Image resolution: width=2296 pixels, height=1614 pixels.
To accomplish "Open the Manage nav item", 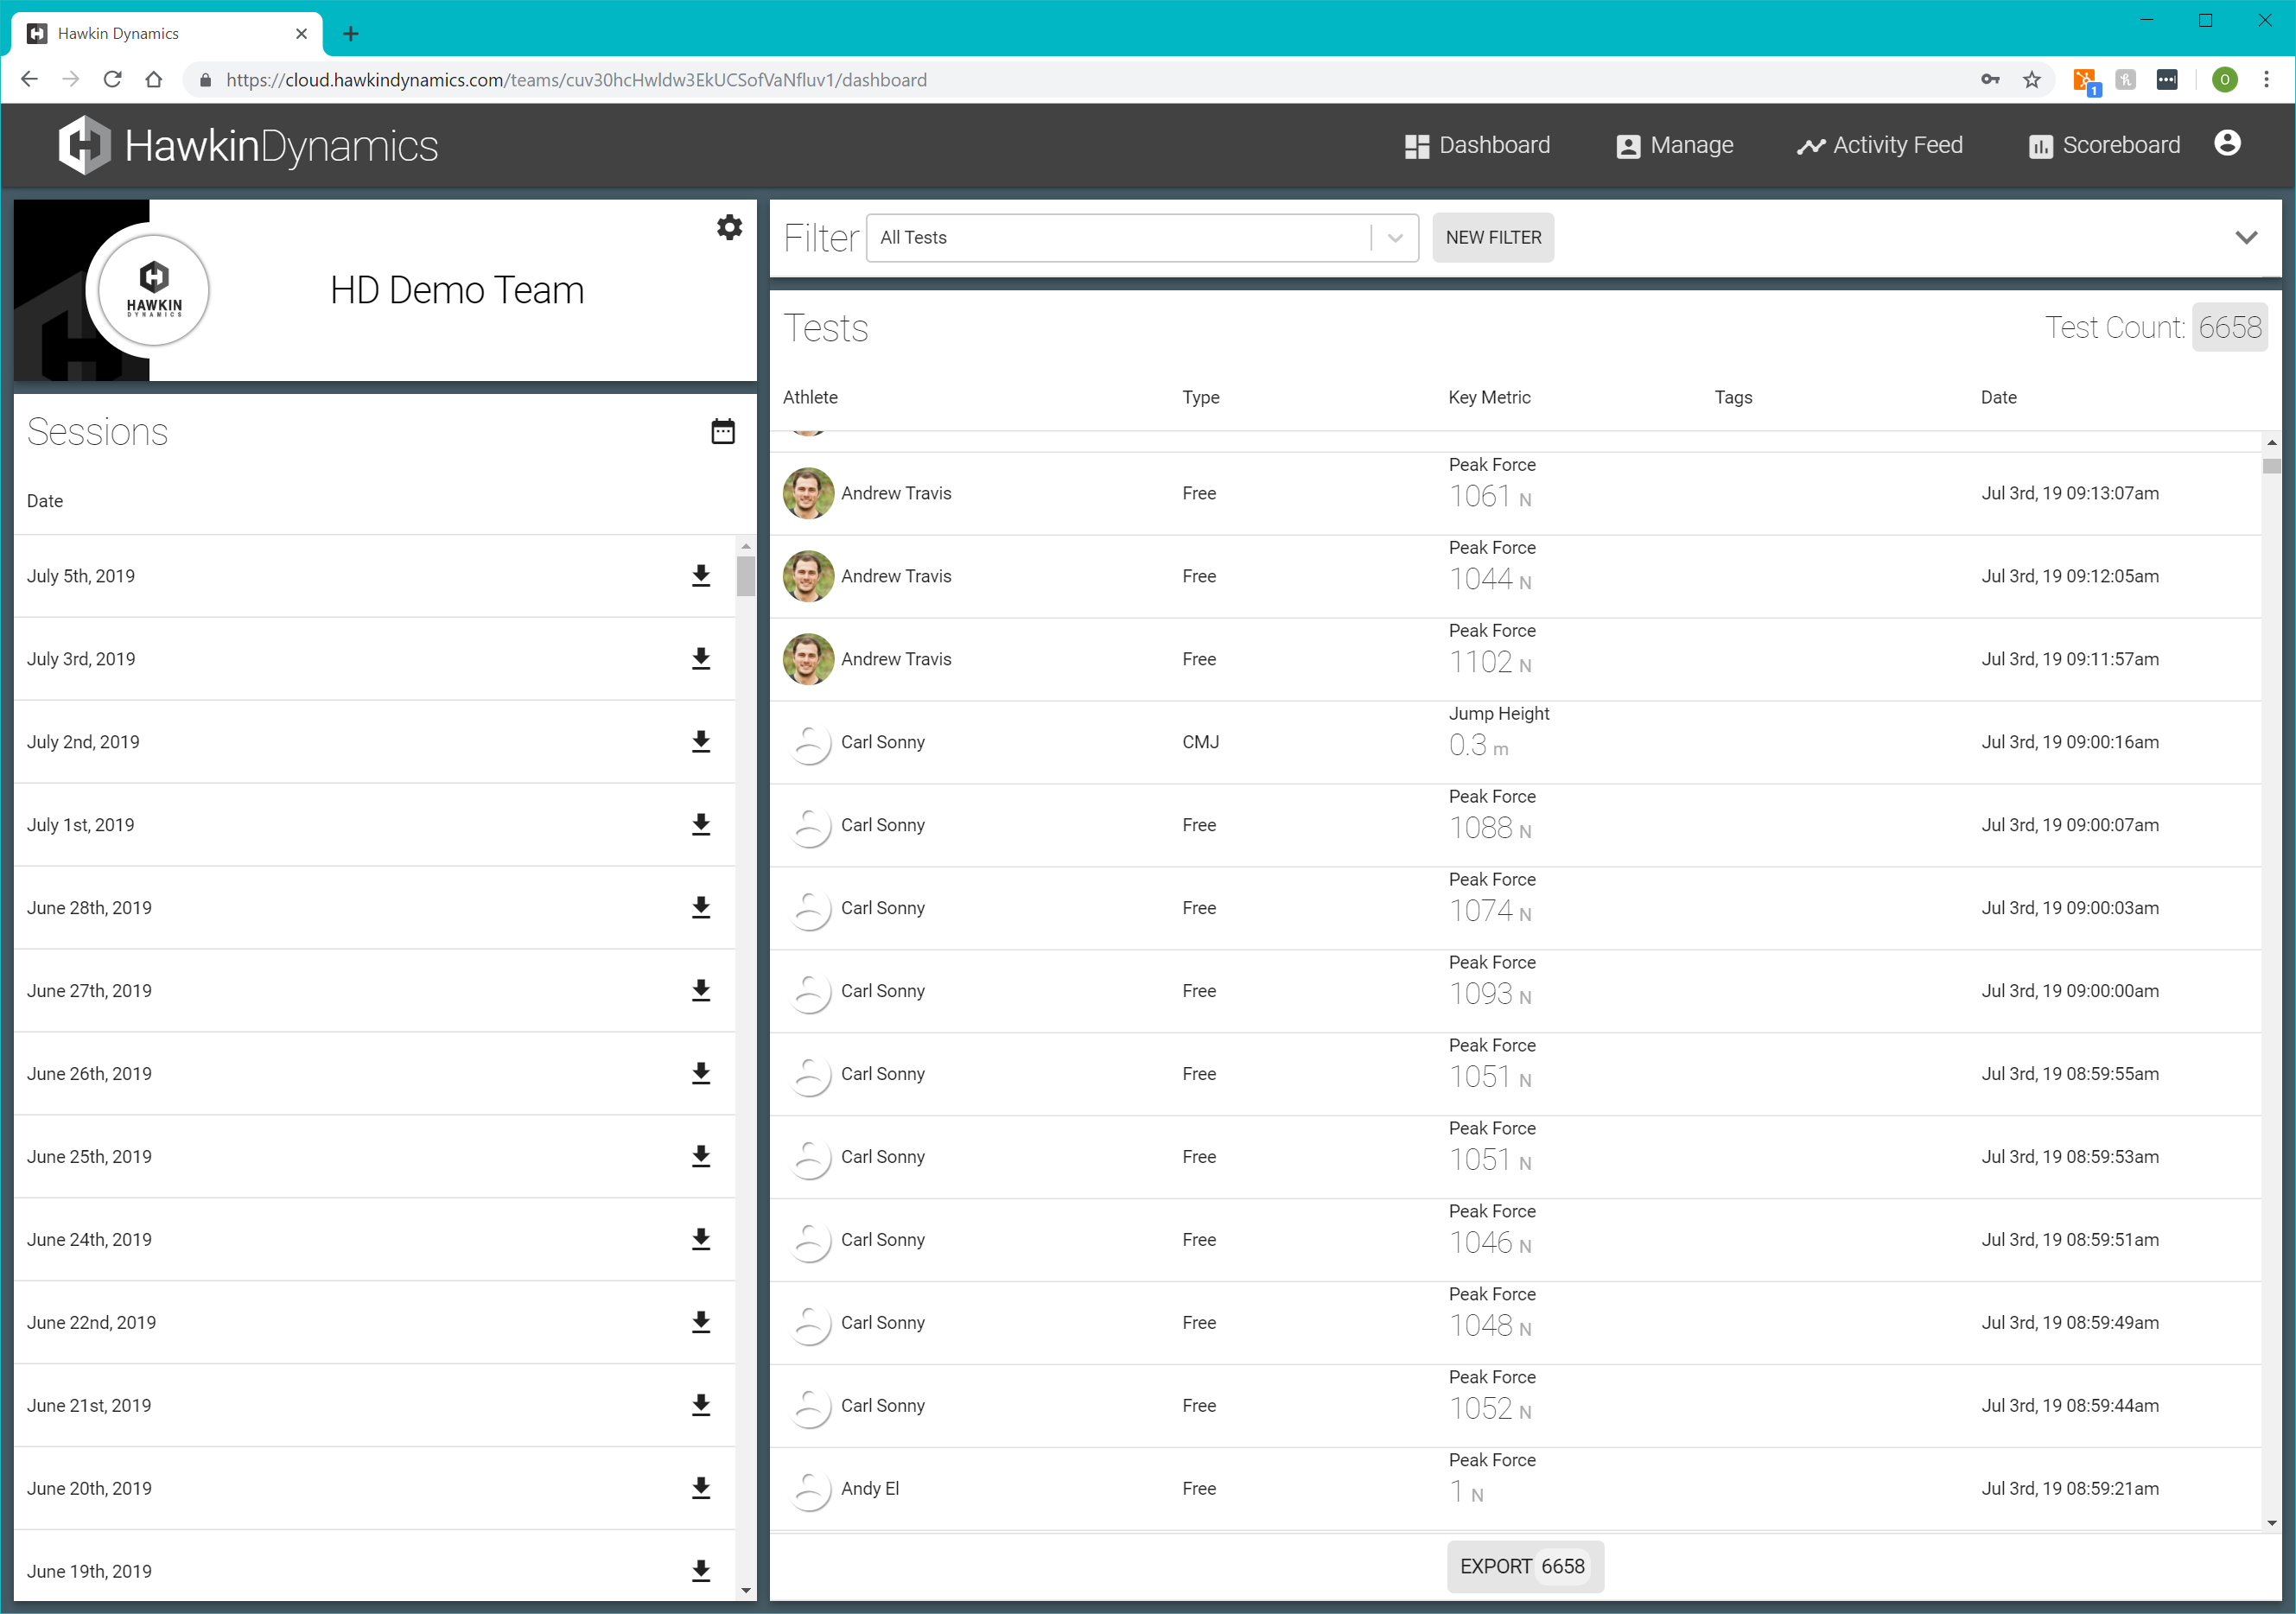I will tap(1675, 145).
